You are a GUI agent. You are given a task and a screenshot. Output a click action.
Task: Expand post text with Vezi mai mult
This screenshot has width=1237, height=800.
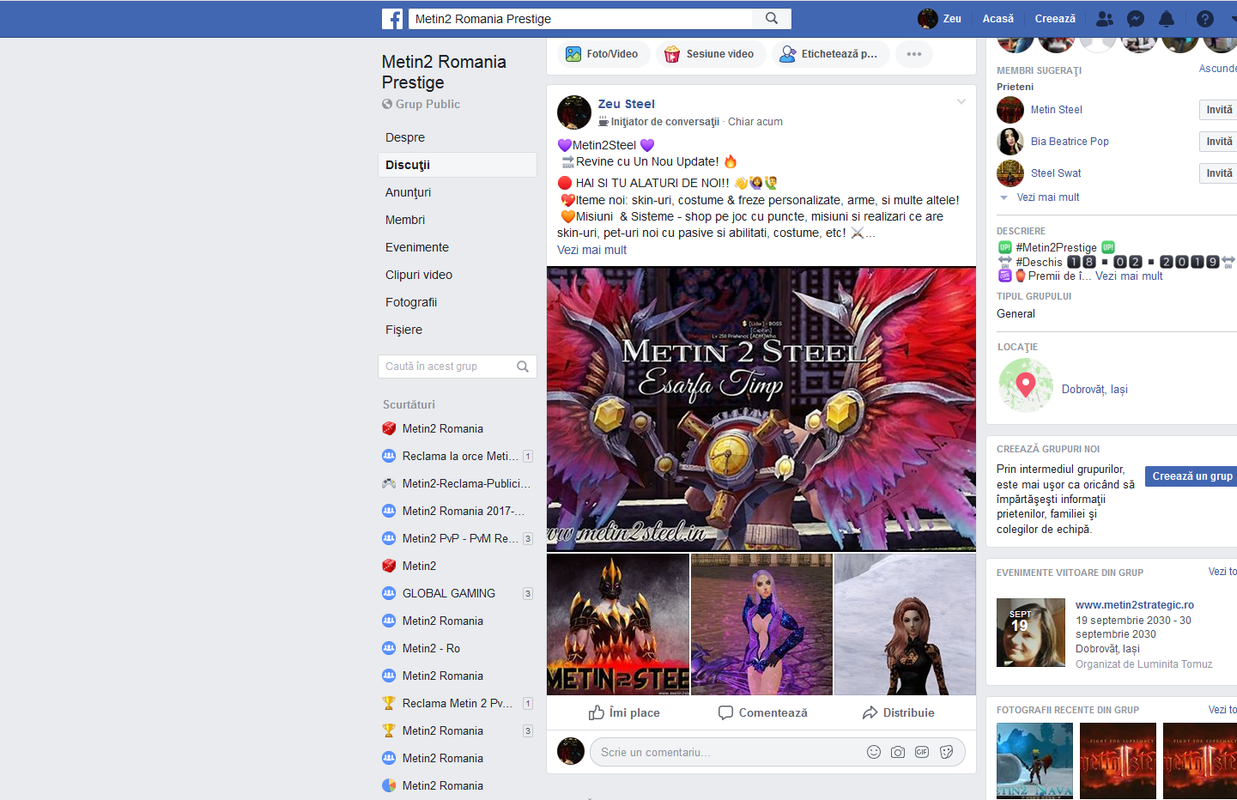592,250
